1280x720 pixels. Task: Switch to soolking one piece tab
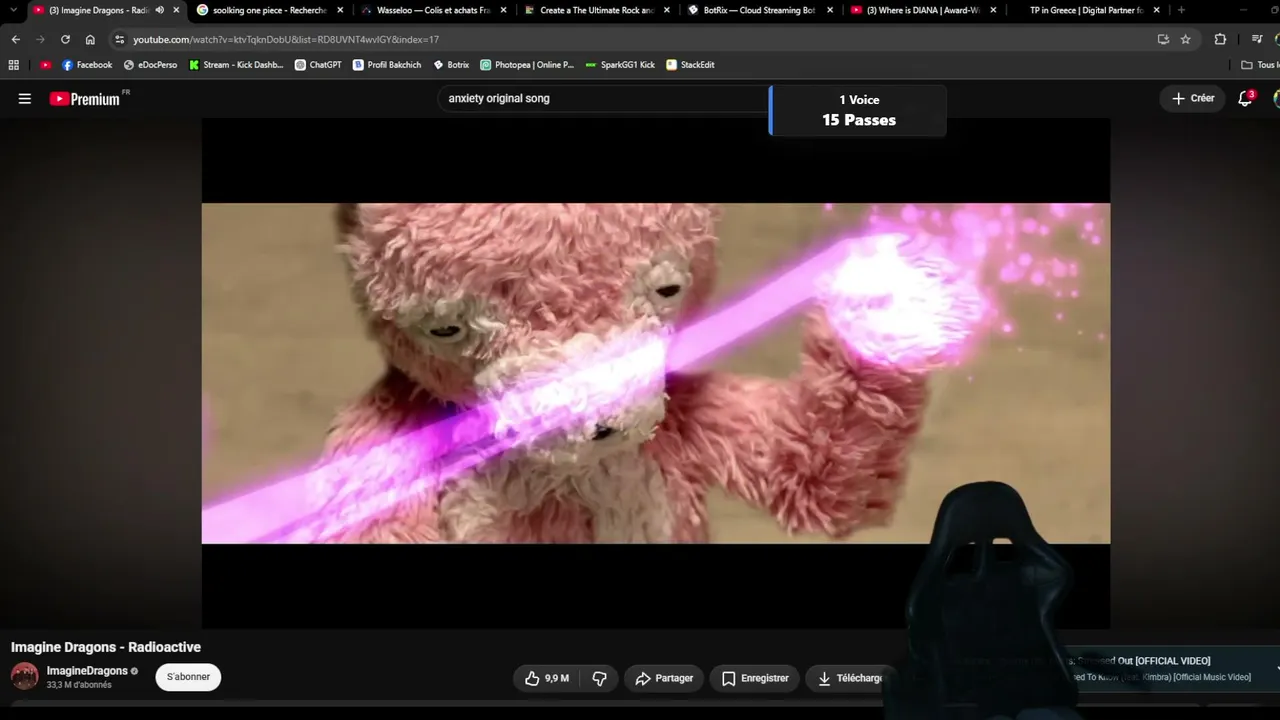coord(270,10)
